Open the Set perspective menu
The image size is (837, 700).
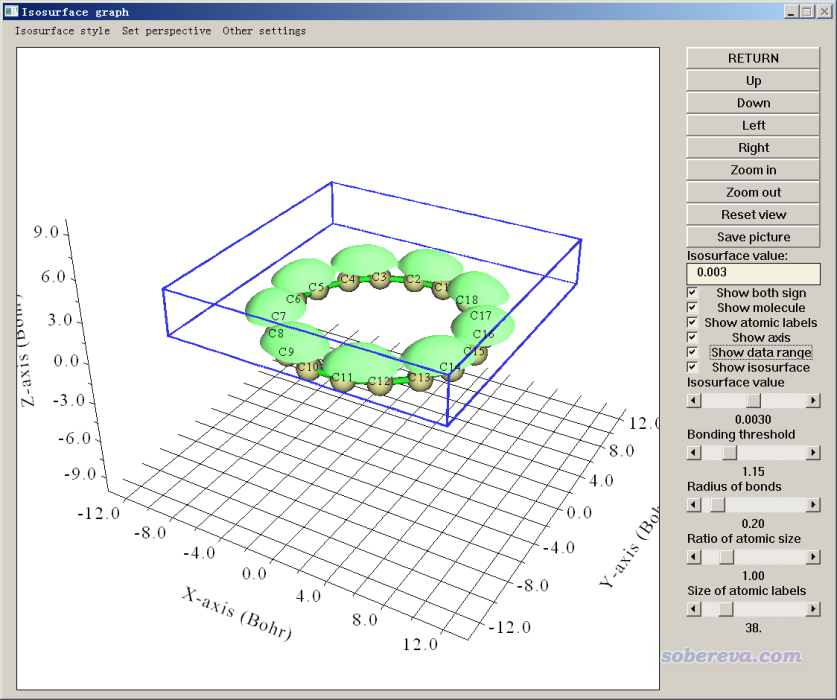(166, 31)
